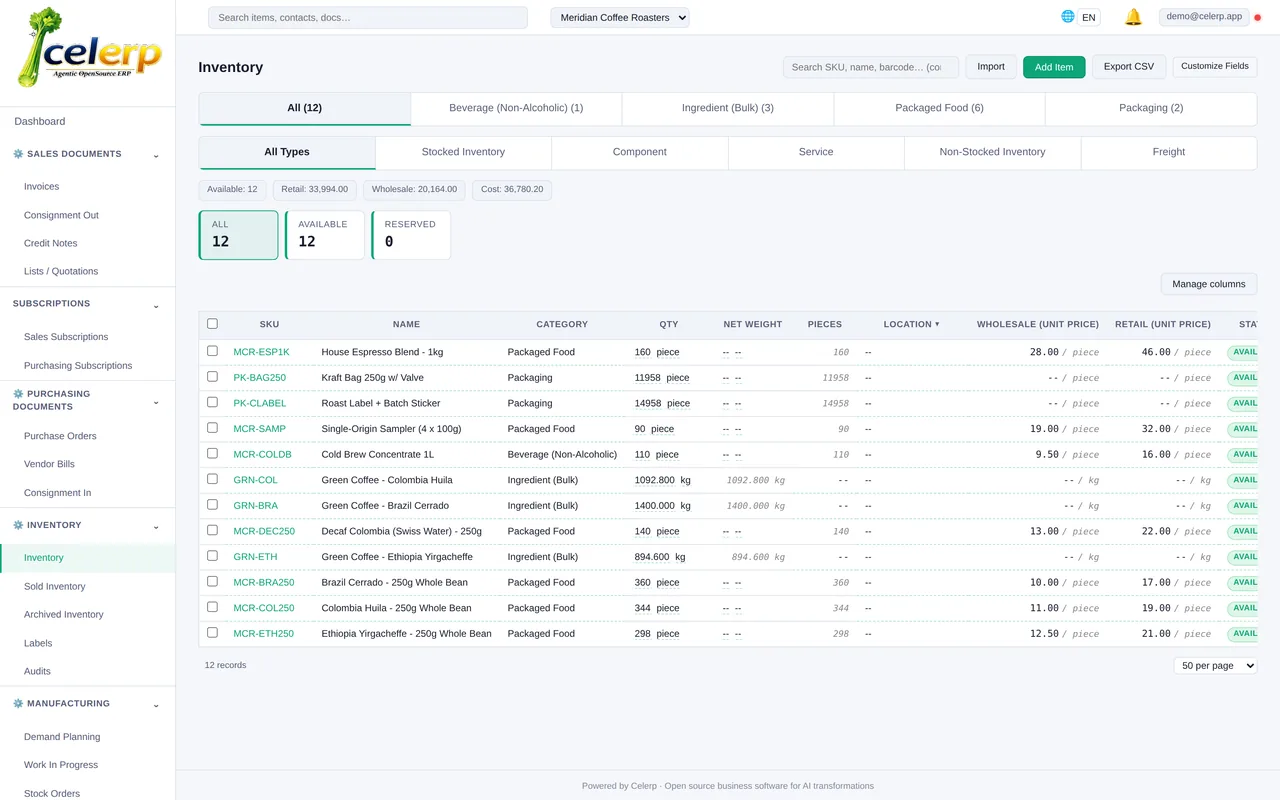Image resolution: width=1280 pixels, height=800 pixels.
Task: Check the GRN-BRA row checkbox
Action: pyautogui.click(x=212, y=505)
